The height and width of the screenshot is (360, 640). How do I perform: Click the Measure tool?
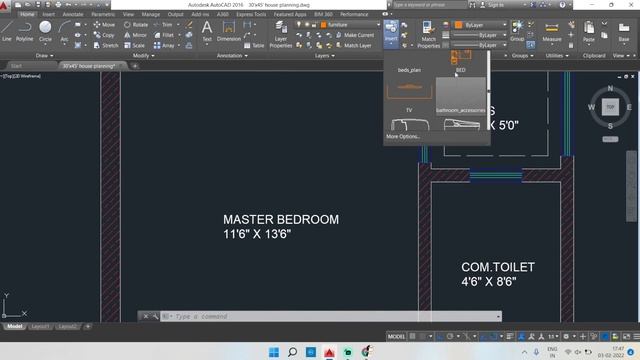[x=551, y=32]
